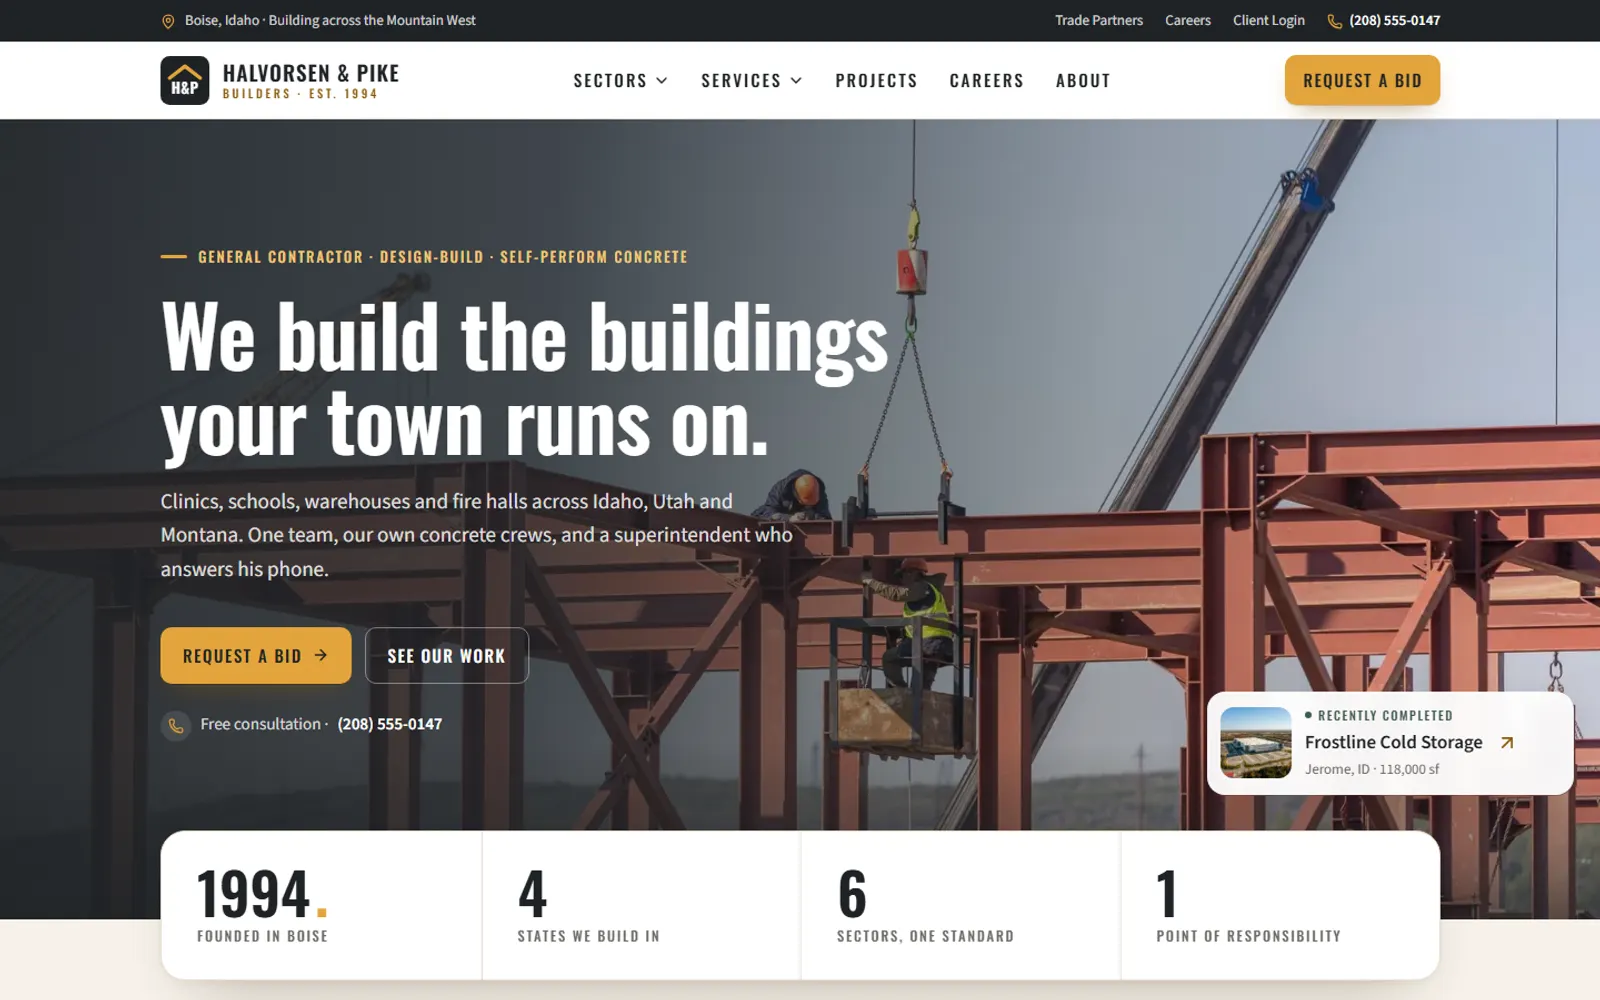Click the 'Founded in Boise' label

[x=263, y=936]
